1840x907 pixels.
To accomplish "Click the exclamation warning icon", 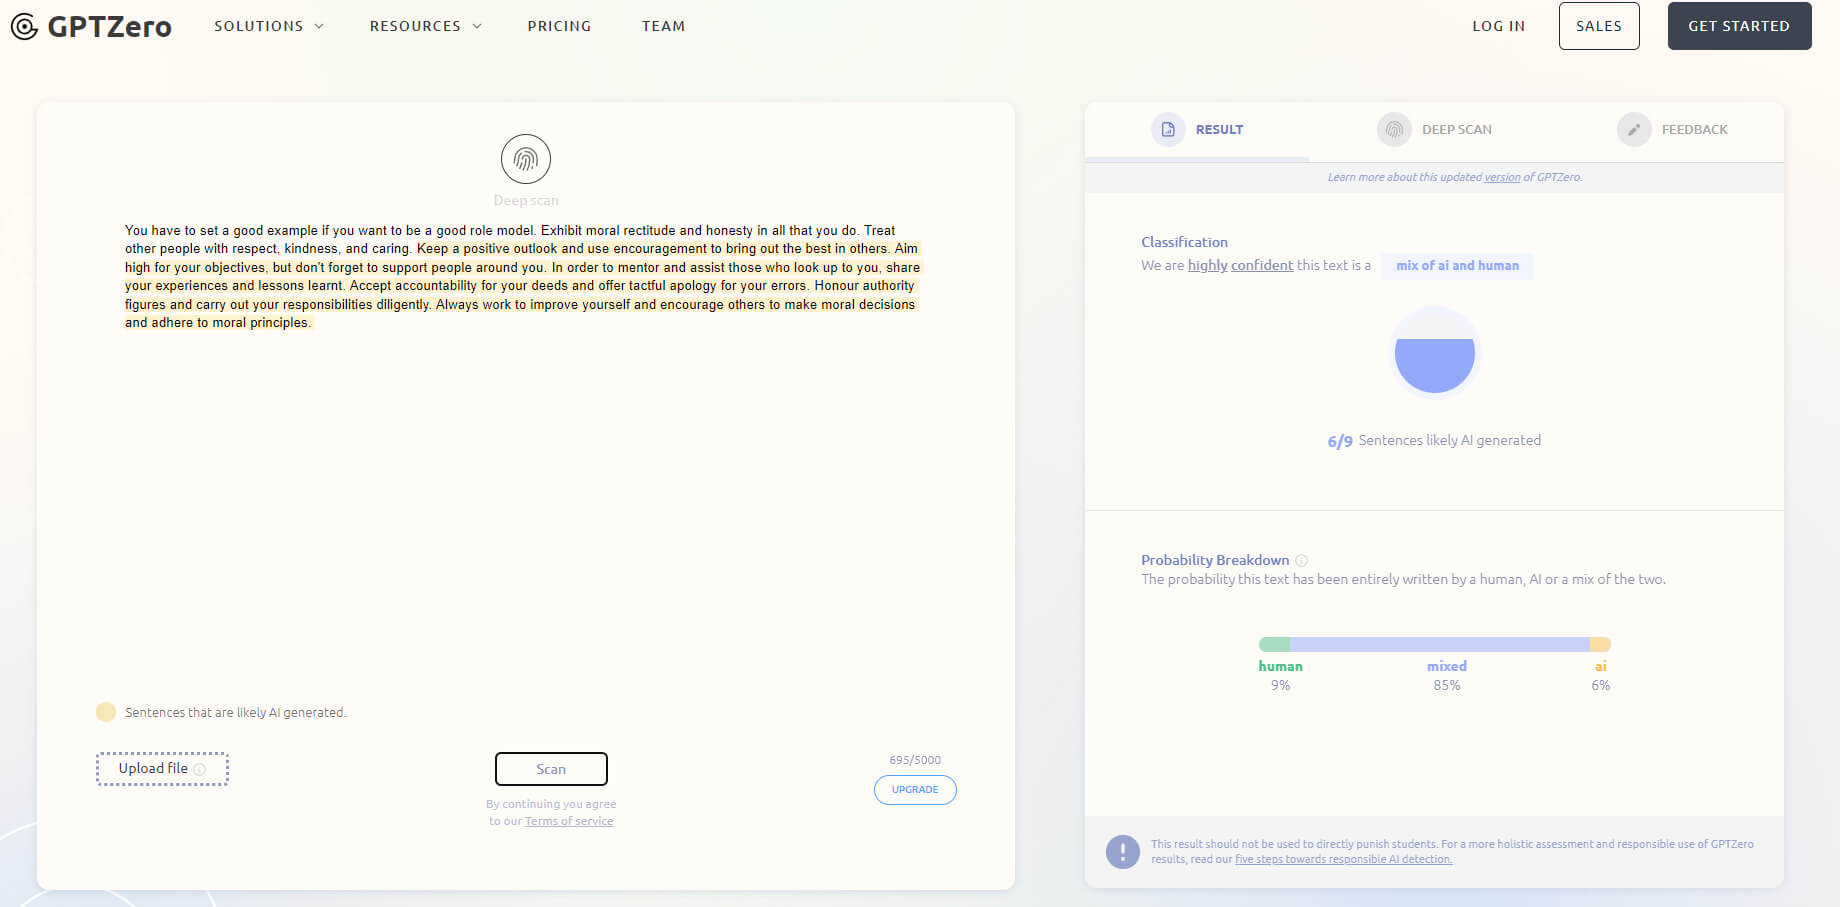I will 1122,852.
